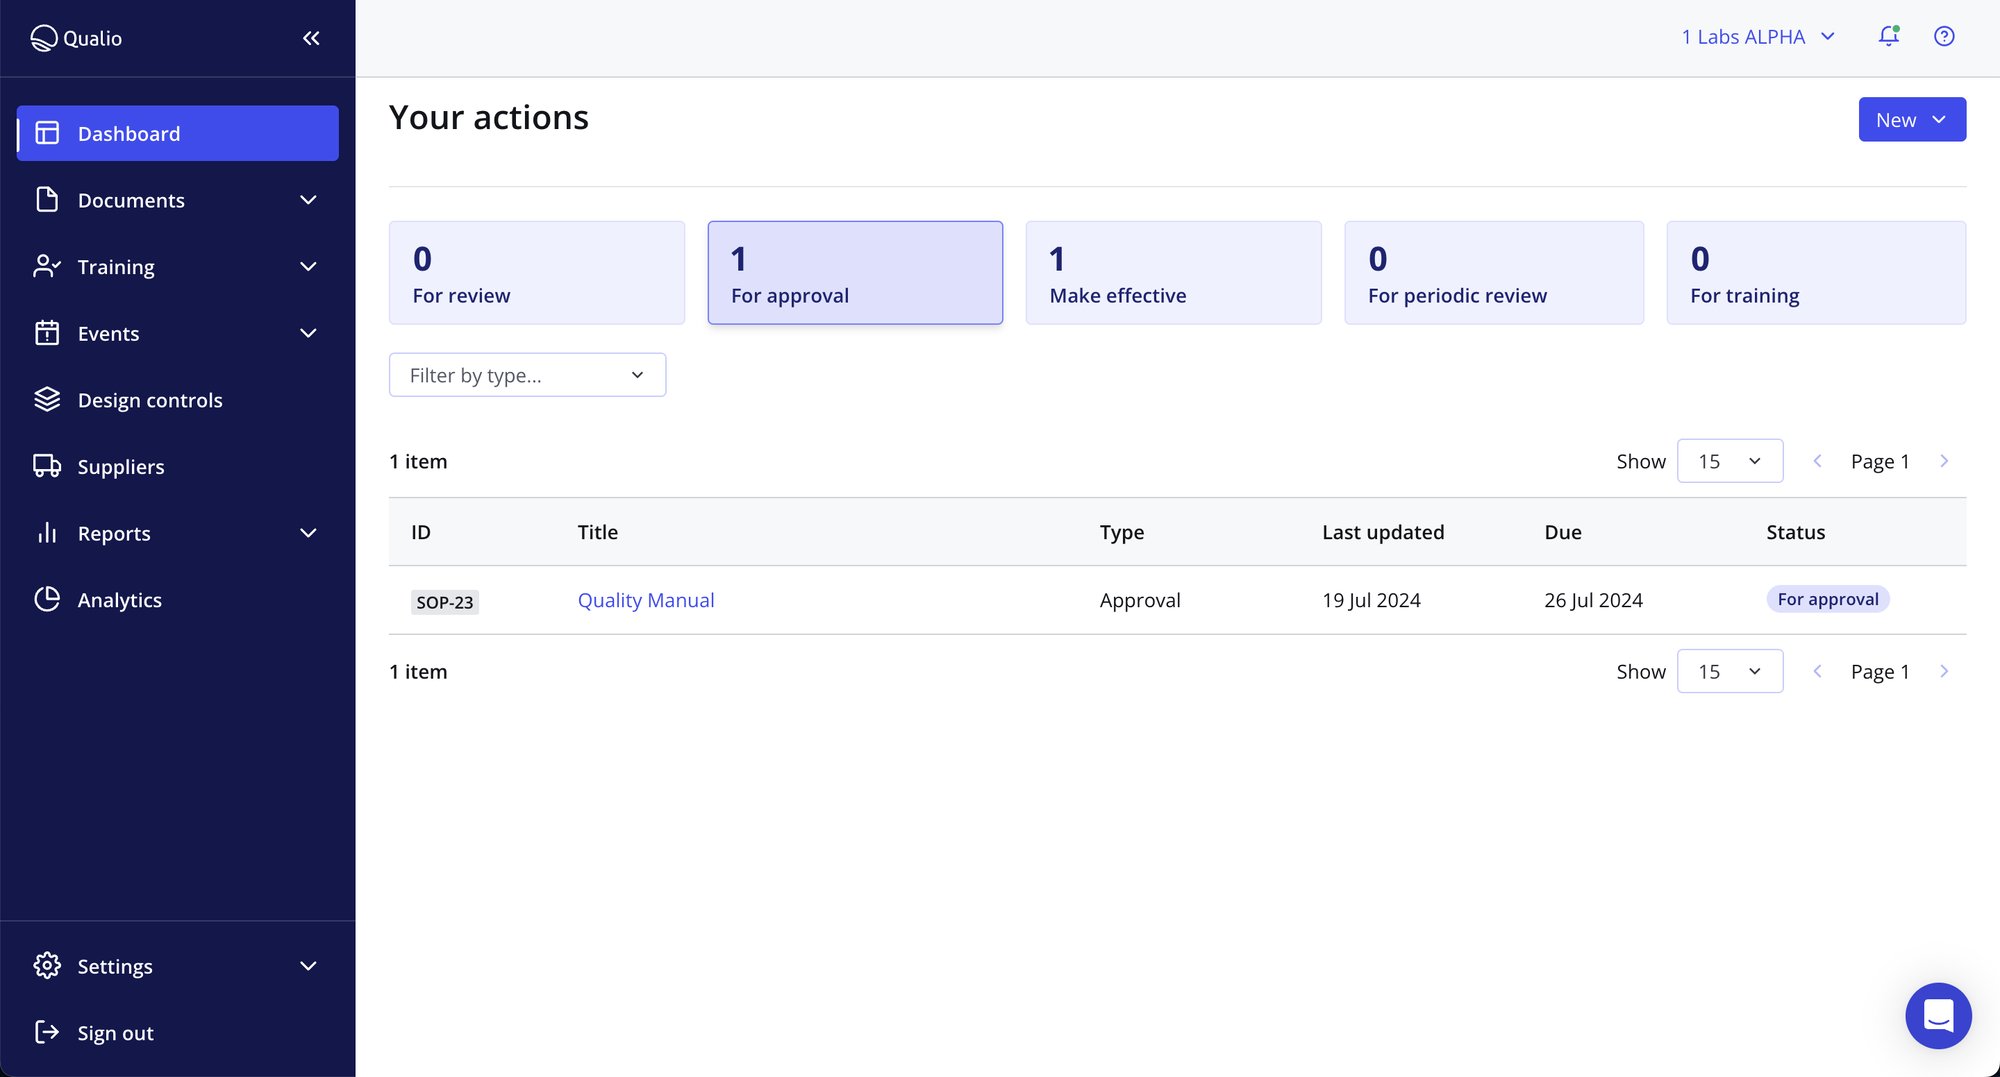The width and height of the screenshot is (2000, 1077).
Task: Click the Suppliers truck icon
Action: 47,466
